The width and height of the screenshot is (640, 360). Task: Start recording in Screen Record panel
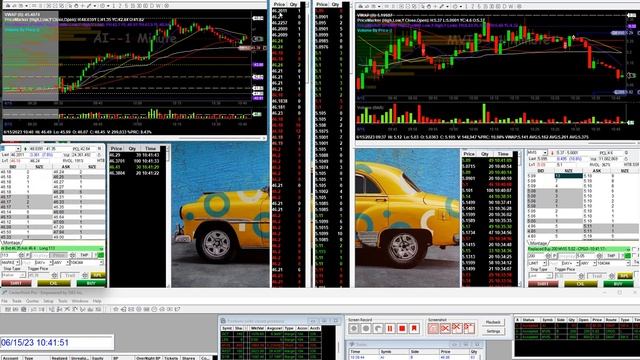point(354,328)
